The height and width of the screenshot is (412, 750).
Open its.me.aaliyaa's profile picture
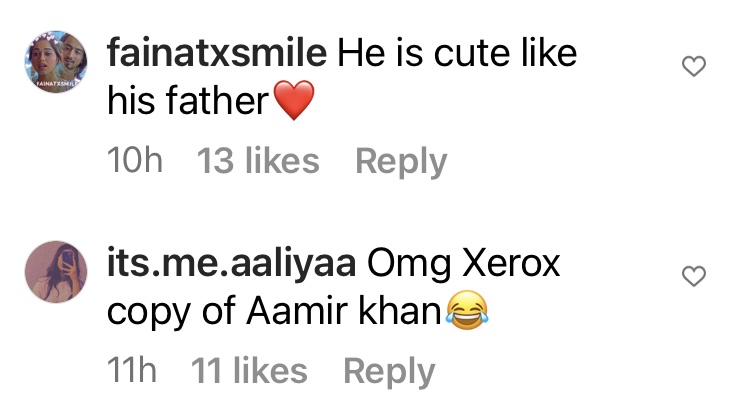point(56,271)
